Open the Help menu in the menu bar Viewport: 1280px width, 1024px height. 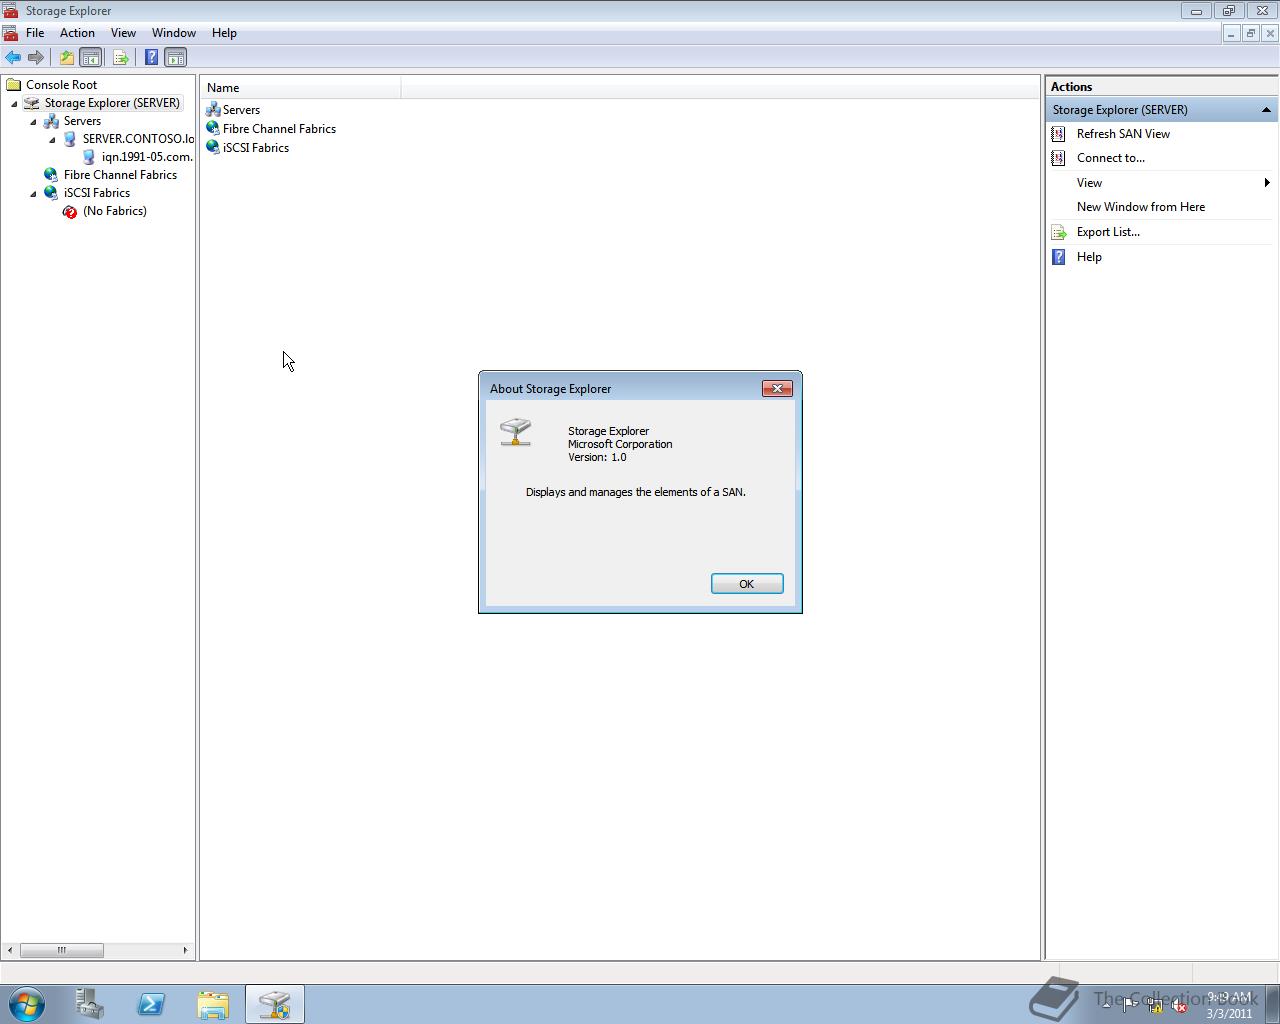[x=224, y=33]
